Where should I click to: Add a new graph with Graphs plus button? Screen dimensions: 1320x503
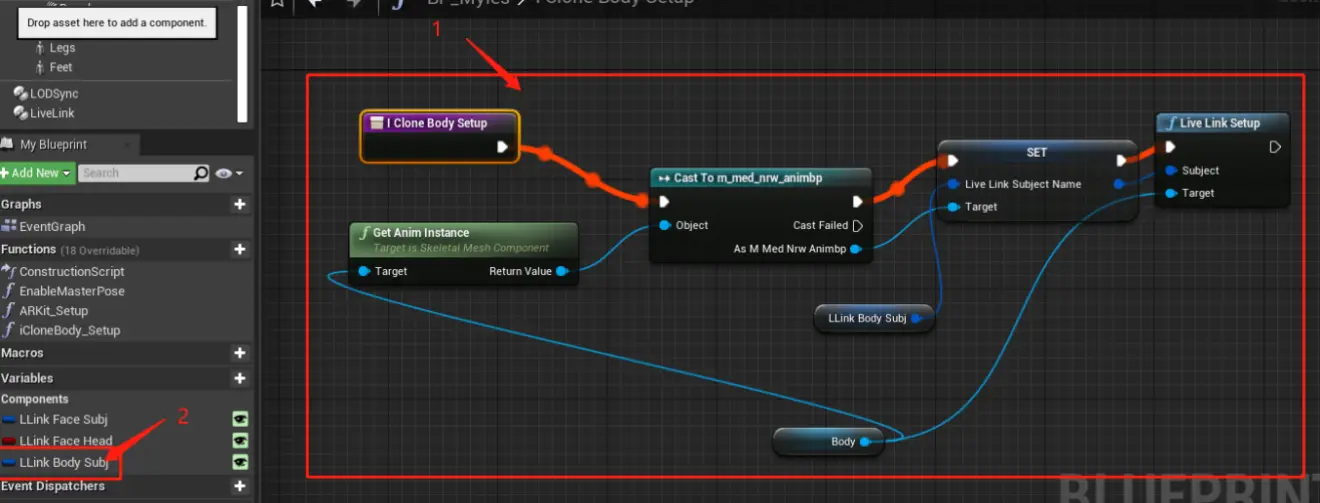(239, 204)
